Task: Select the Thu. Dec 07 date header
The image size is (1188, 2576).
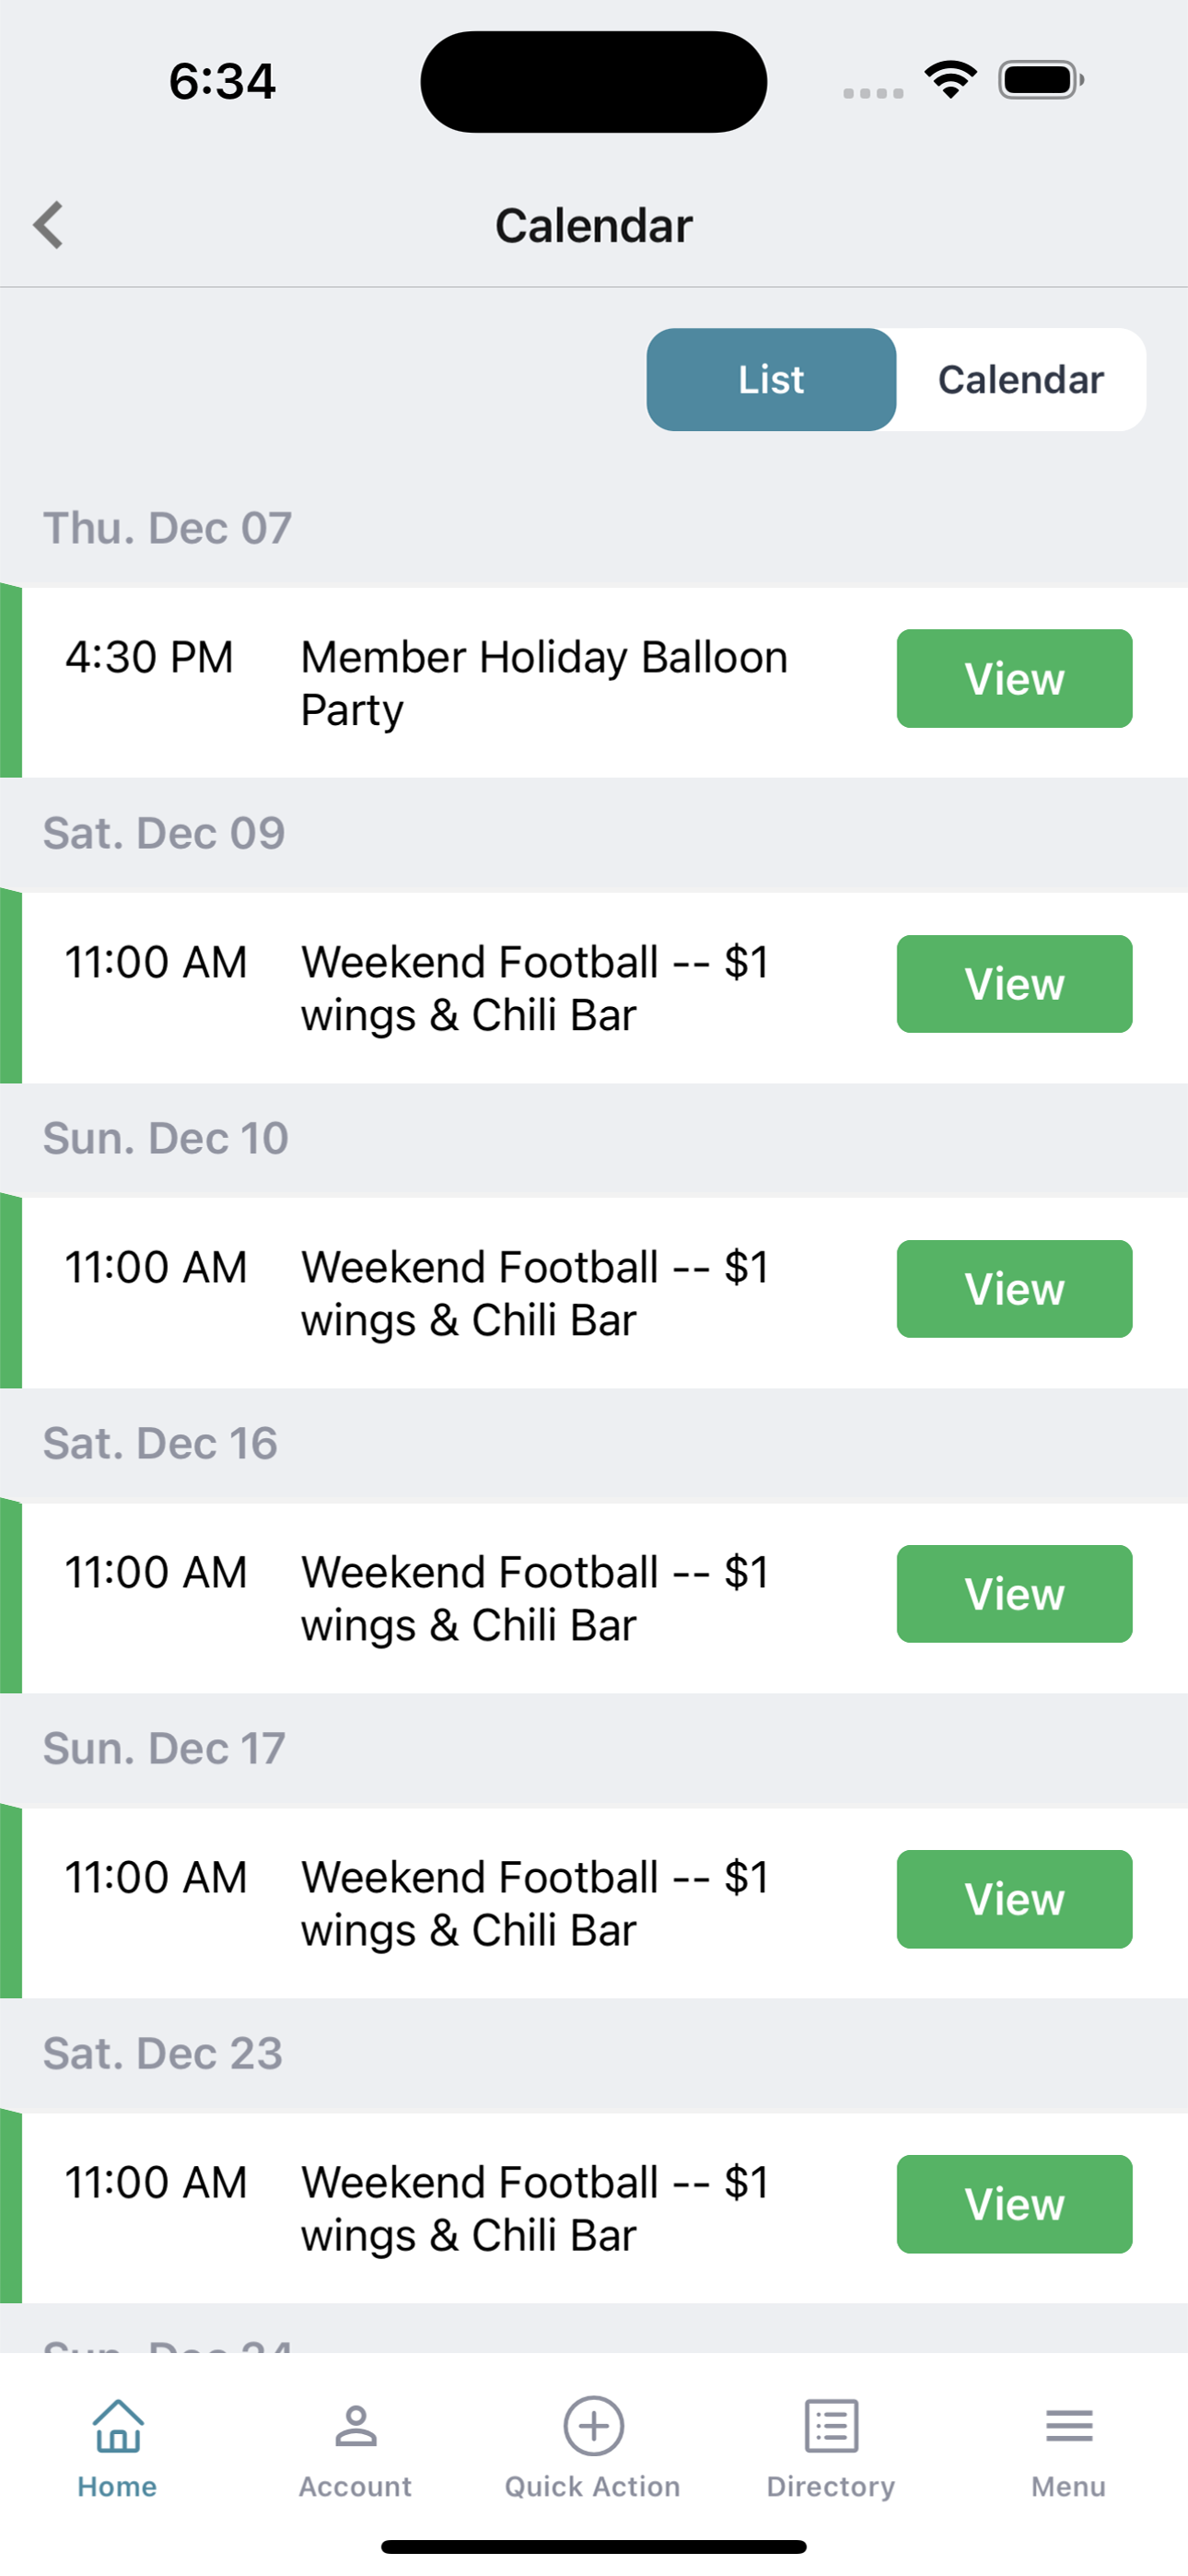Action: click(x=167, y=528)
